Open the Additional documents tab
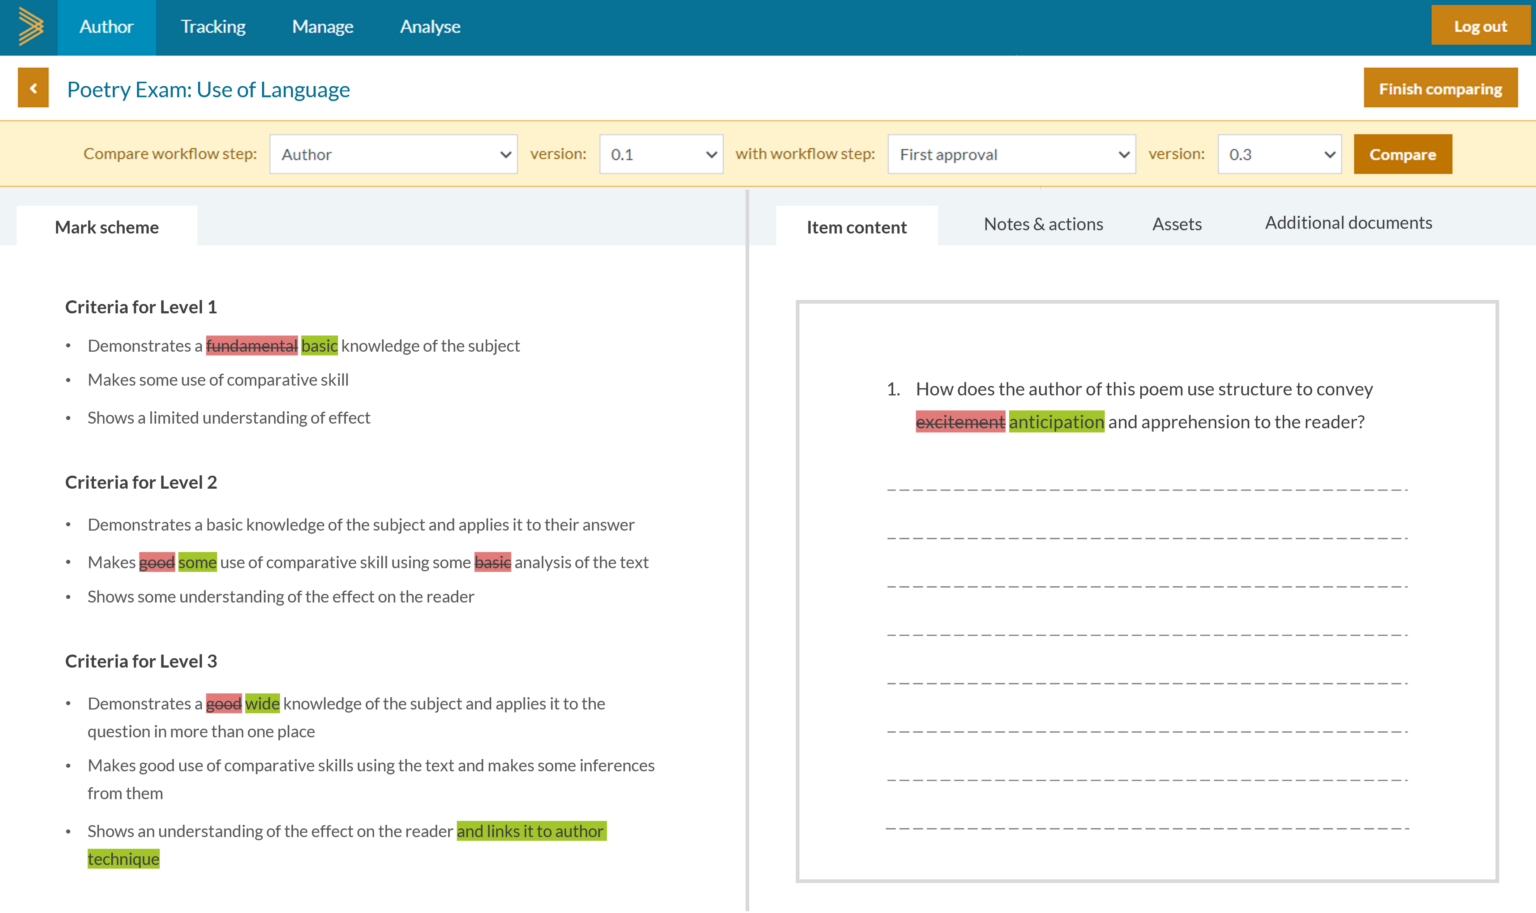 (1348, 222)
